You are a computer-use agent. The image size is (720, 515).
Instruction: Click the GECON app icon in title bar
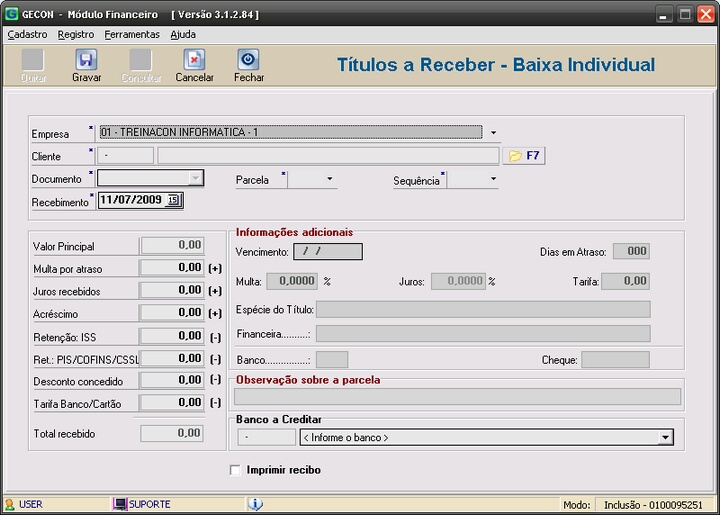pos(11,14)
